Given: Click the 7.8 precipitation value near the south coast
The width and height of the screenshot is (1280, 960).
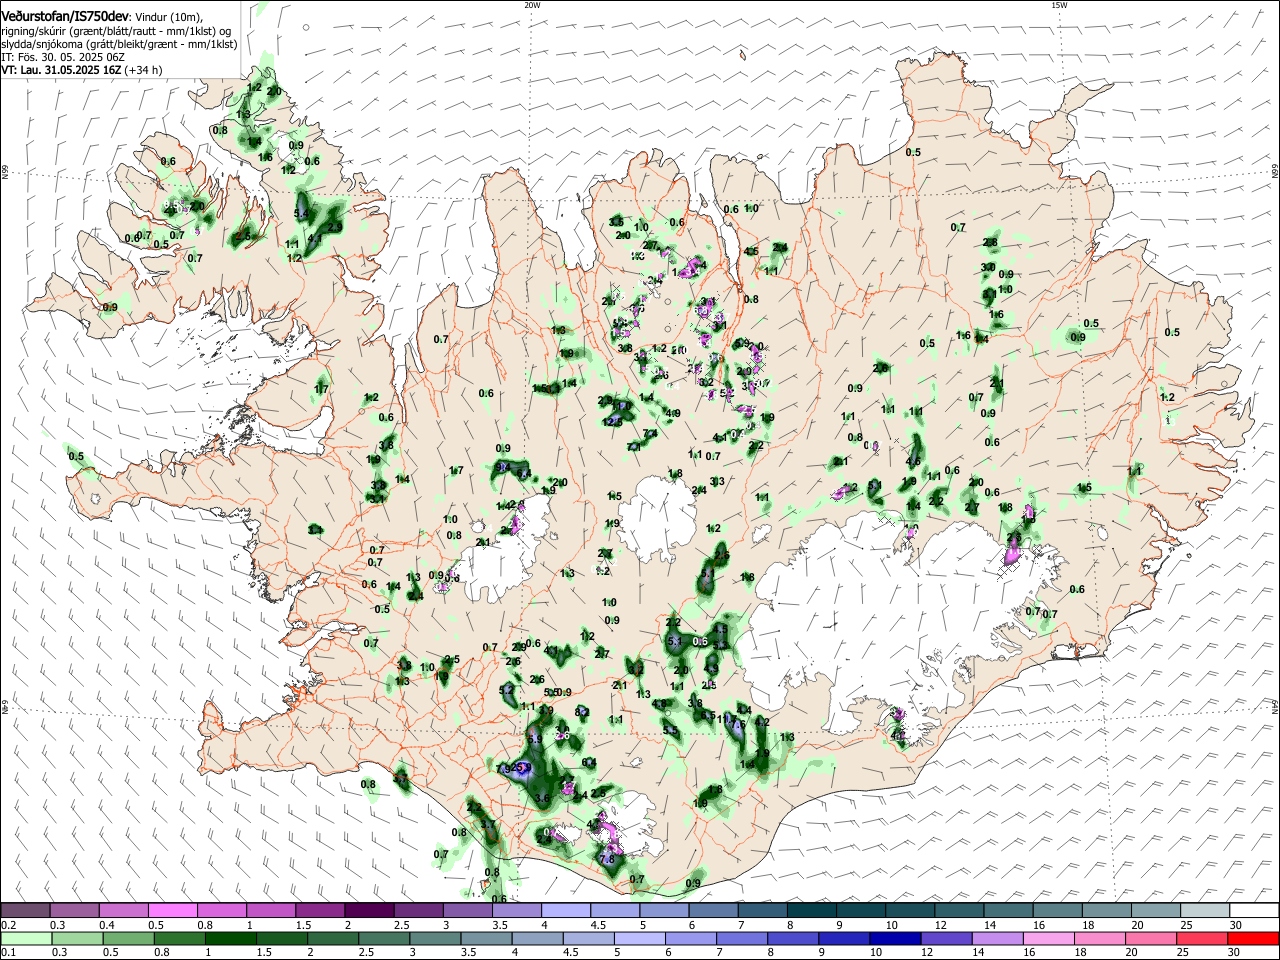Looking at the screenshot, I should coord(607,859).
